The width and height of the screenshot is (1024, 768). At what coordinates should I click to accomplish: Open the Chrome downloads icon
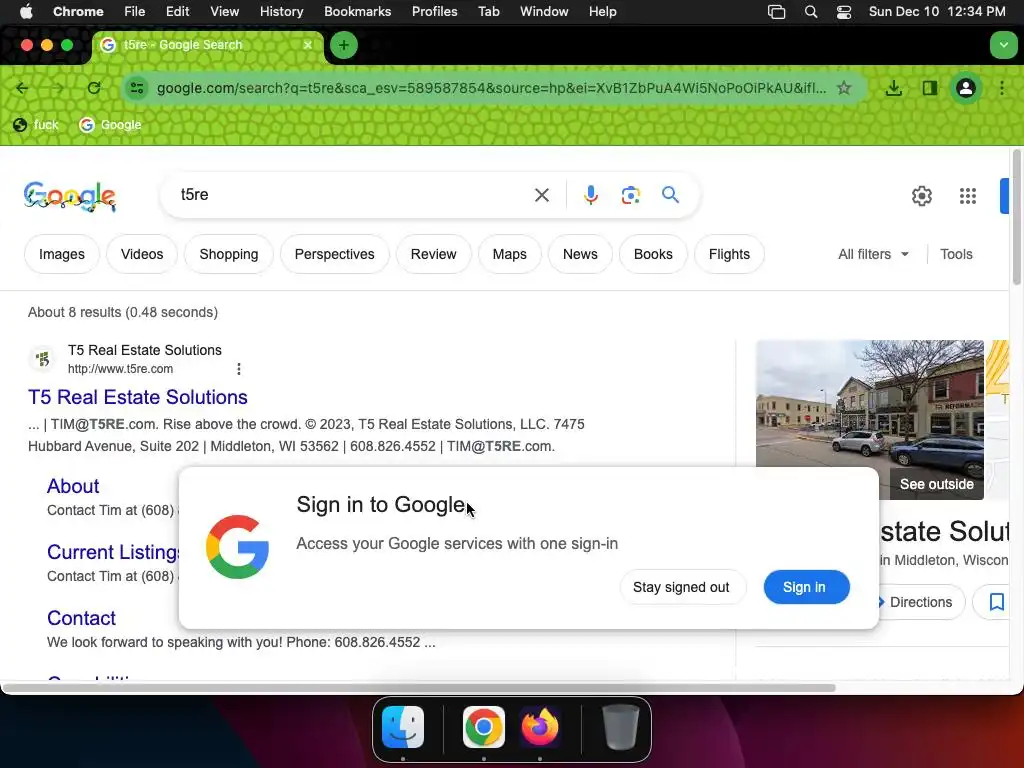893,88
